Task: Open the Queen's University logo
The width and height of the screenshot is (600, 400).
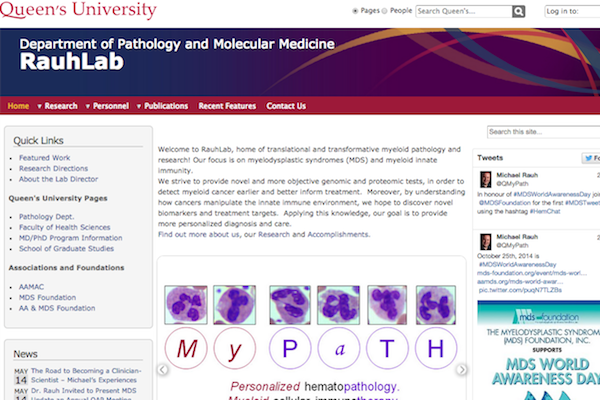Action: point(79,11)
